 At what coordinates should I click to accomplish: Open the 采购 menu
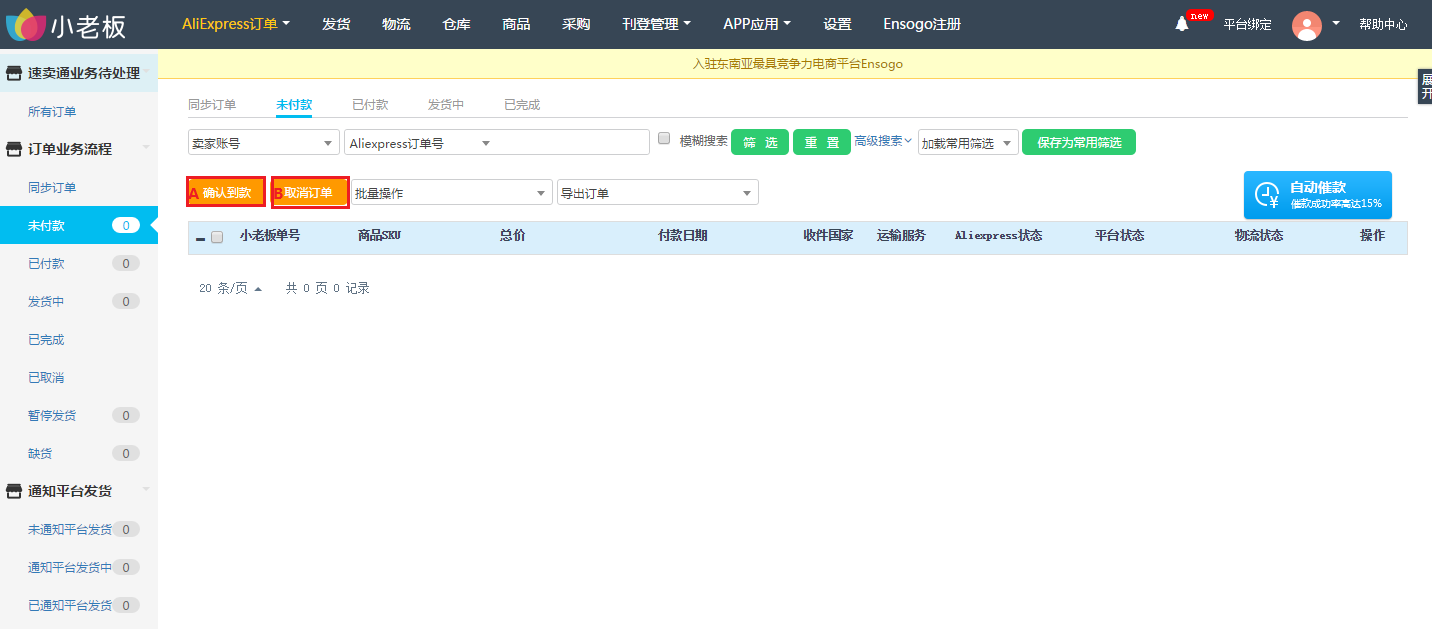[576, 24]
